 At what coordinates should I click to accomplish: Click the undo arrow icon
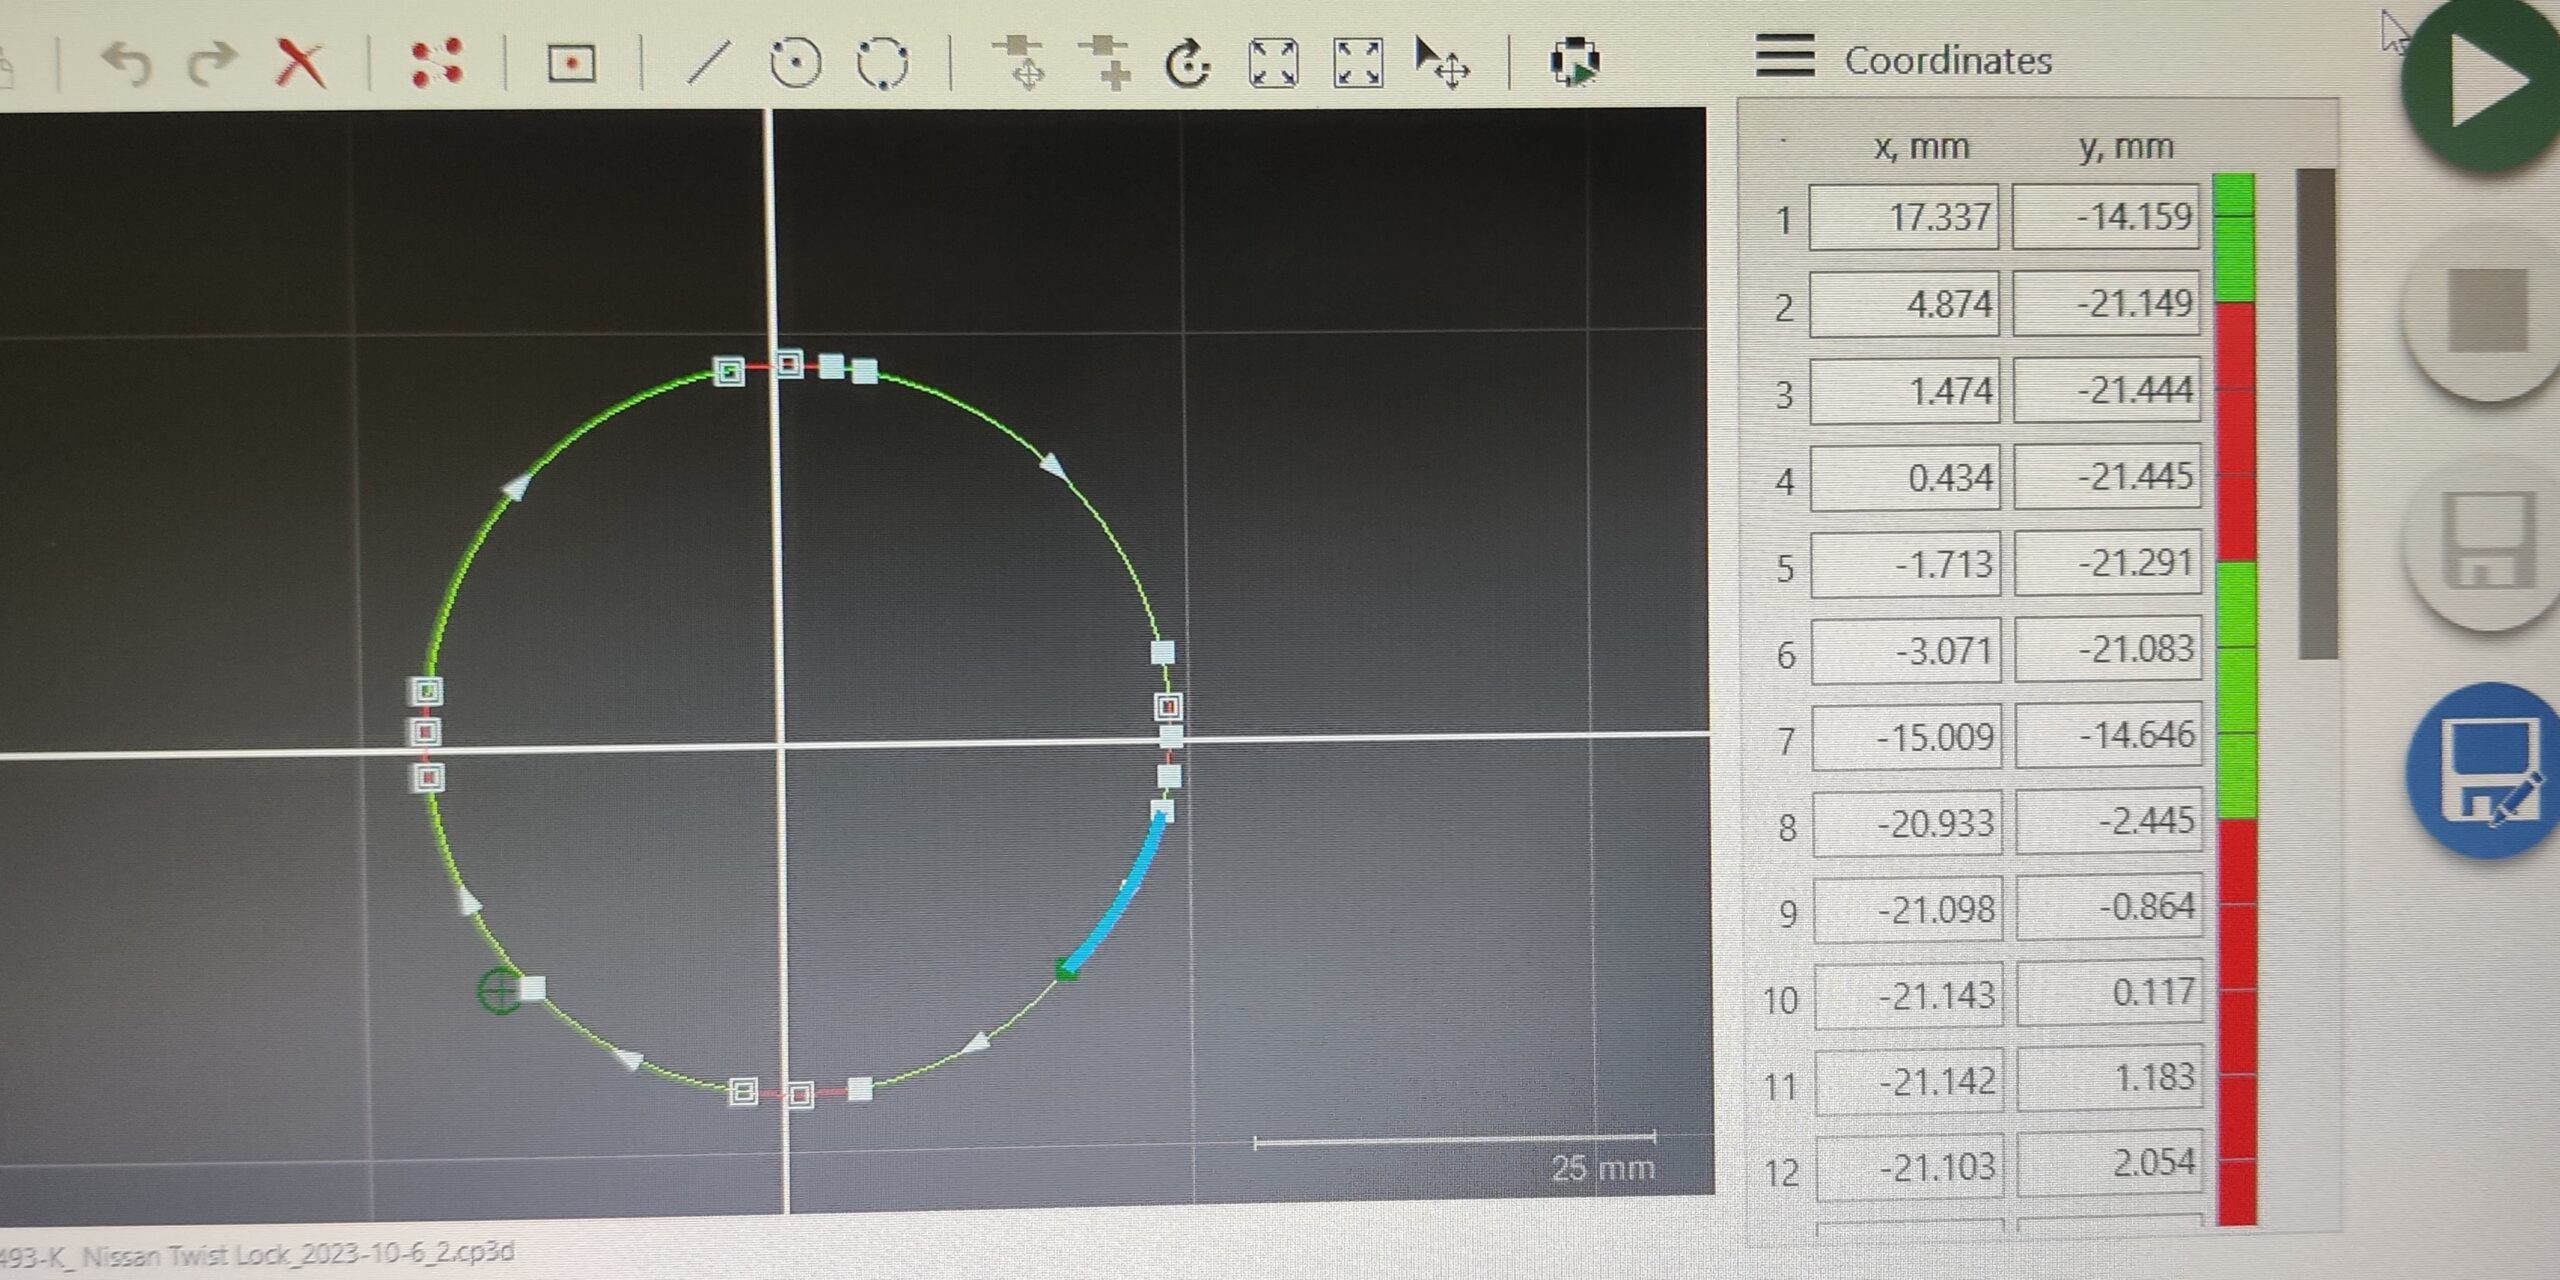(x=128, y=65)
